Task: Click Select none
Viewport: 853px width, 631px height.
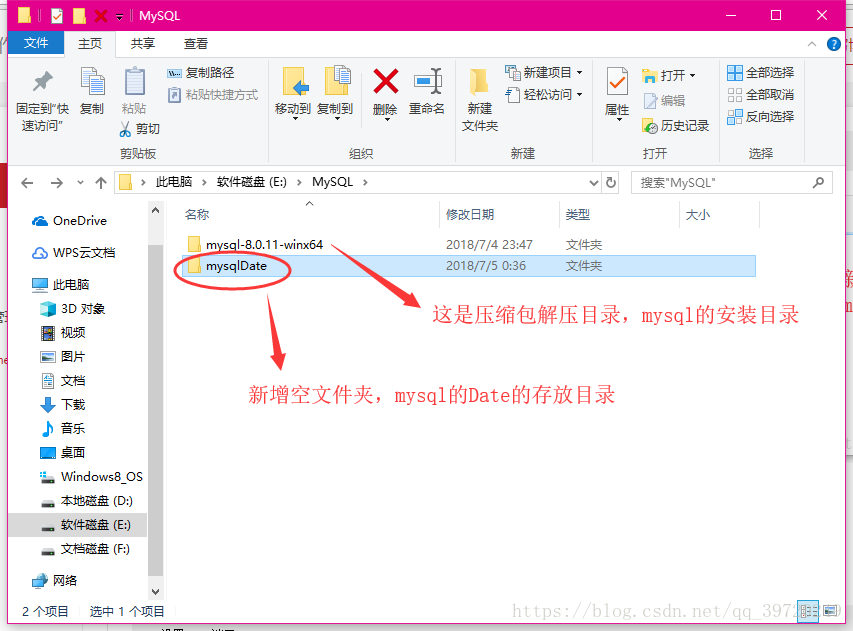Action: click(761, 95)
